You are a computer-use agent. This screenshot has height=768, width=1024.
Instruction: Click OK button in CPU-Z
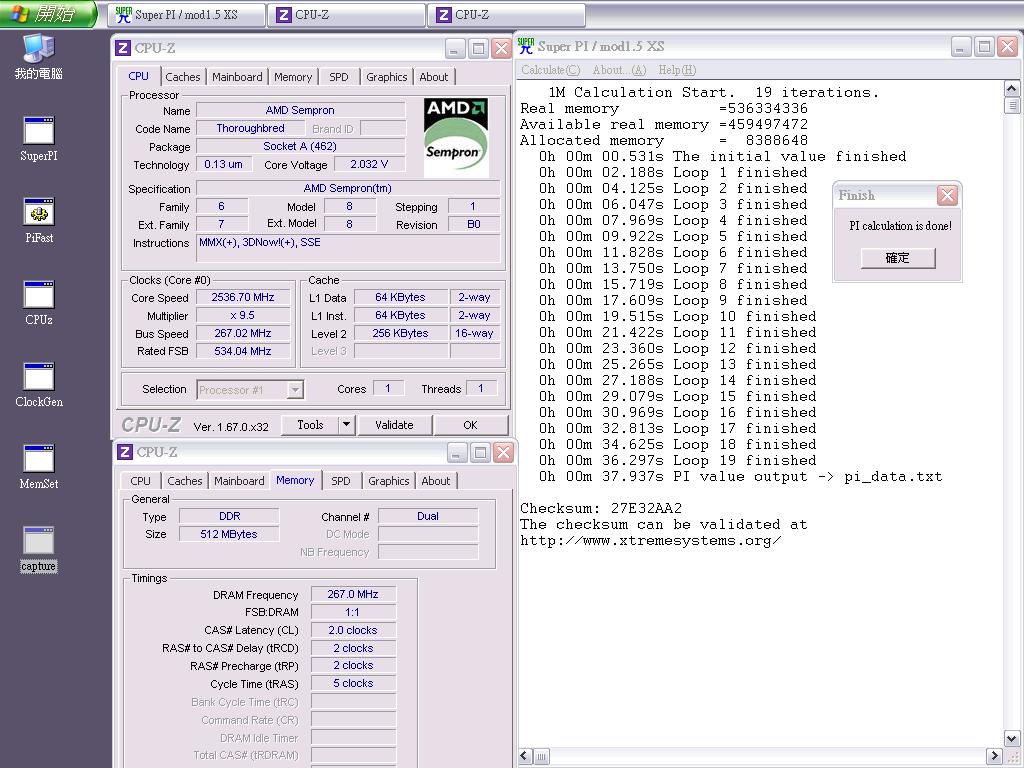pos(470,425)
